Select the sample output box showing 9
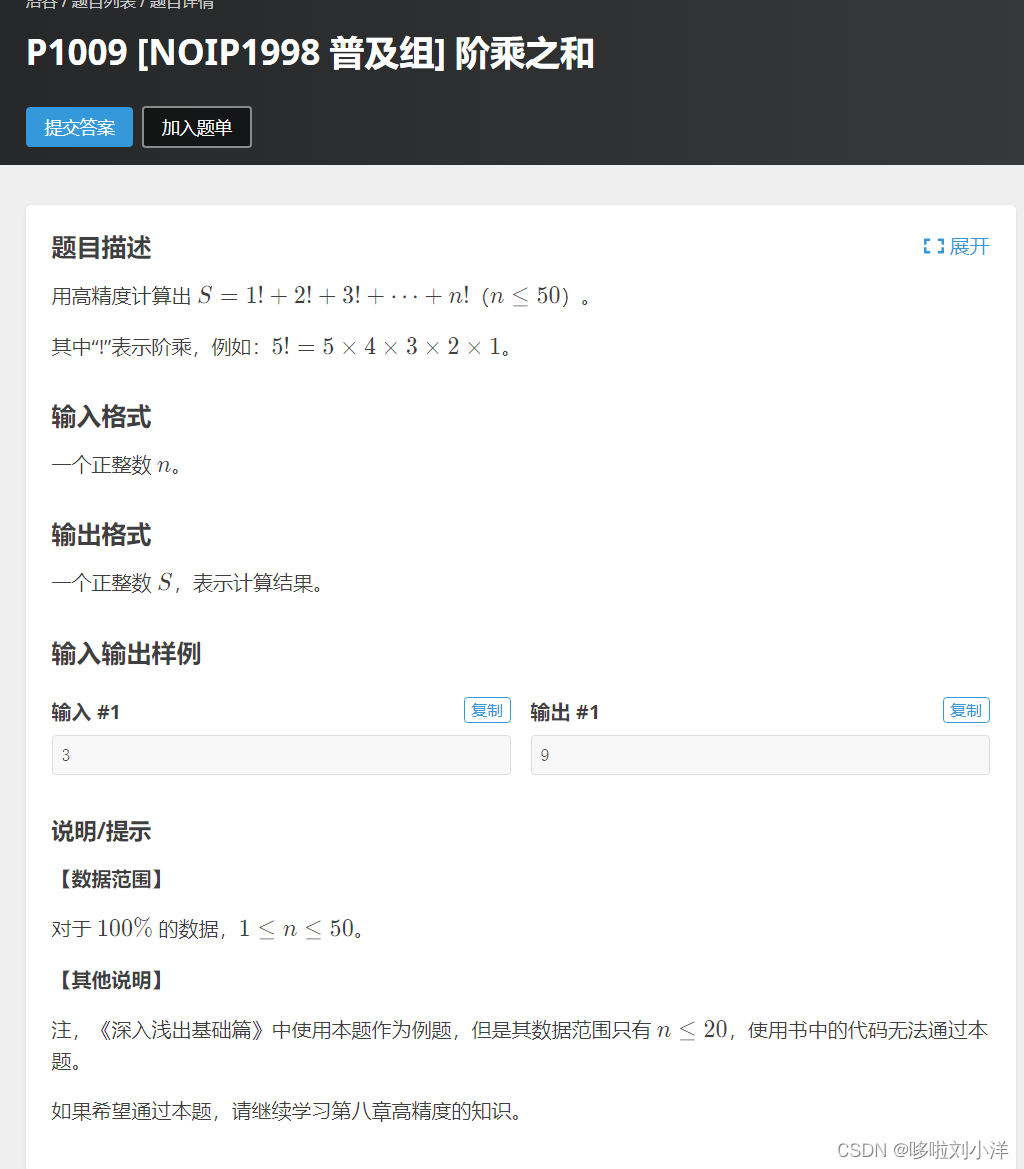The width and height of the screenshot is (1024, 1169). 760,755
